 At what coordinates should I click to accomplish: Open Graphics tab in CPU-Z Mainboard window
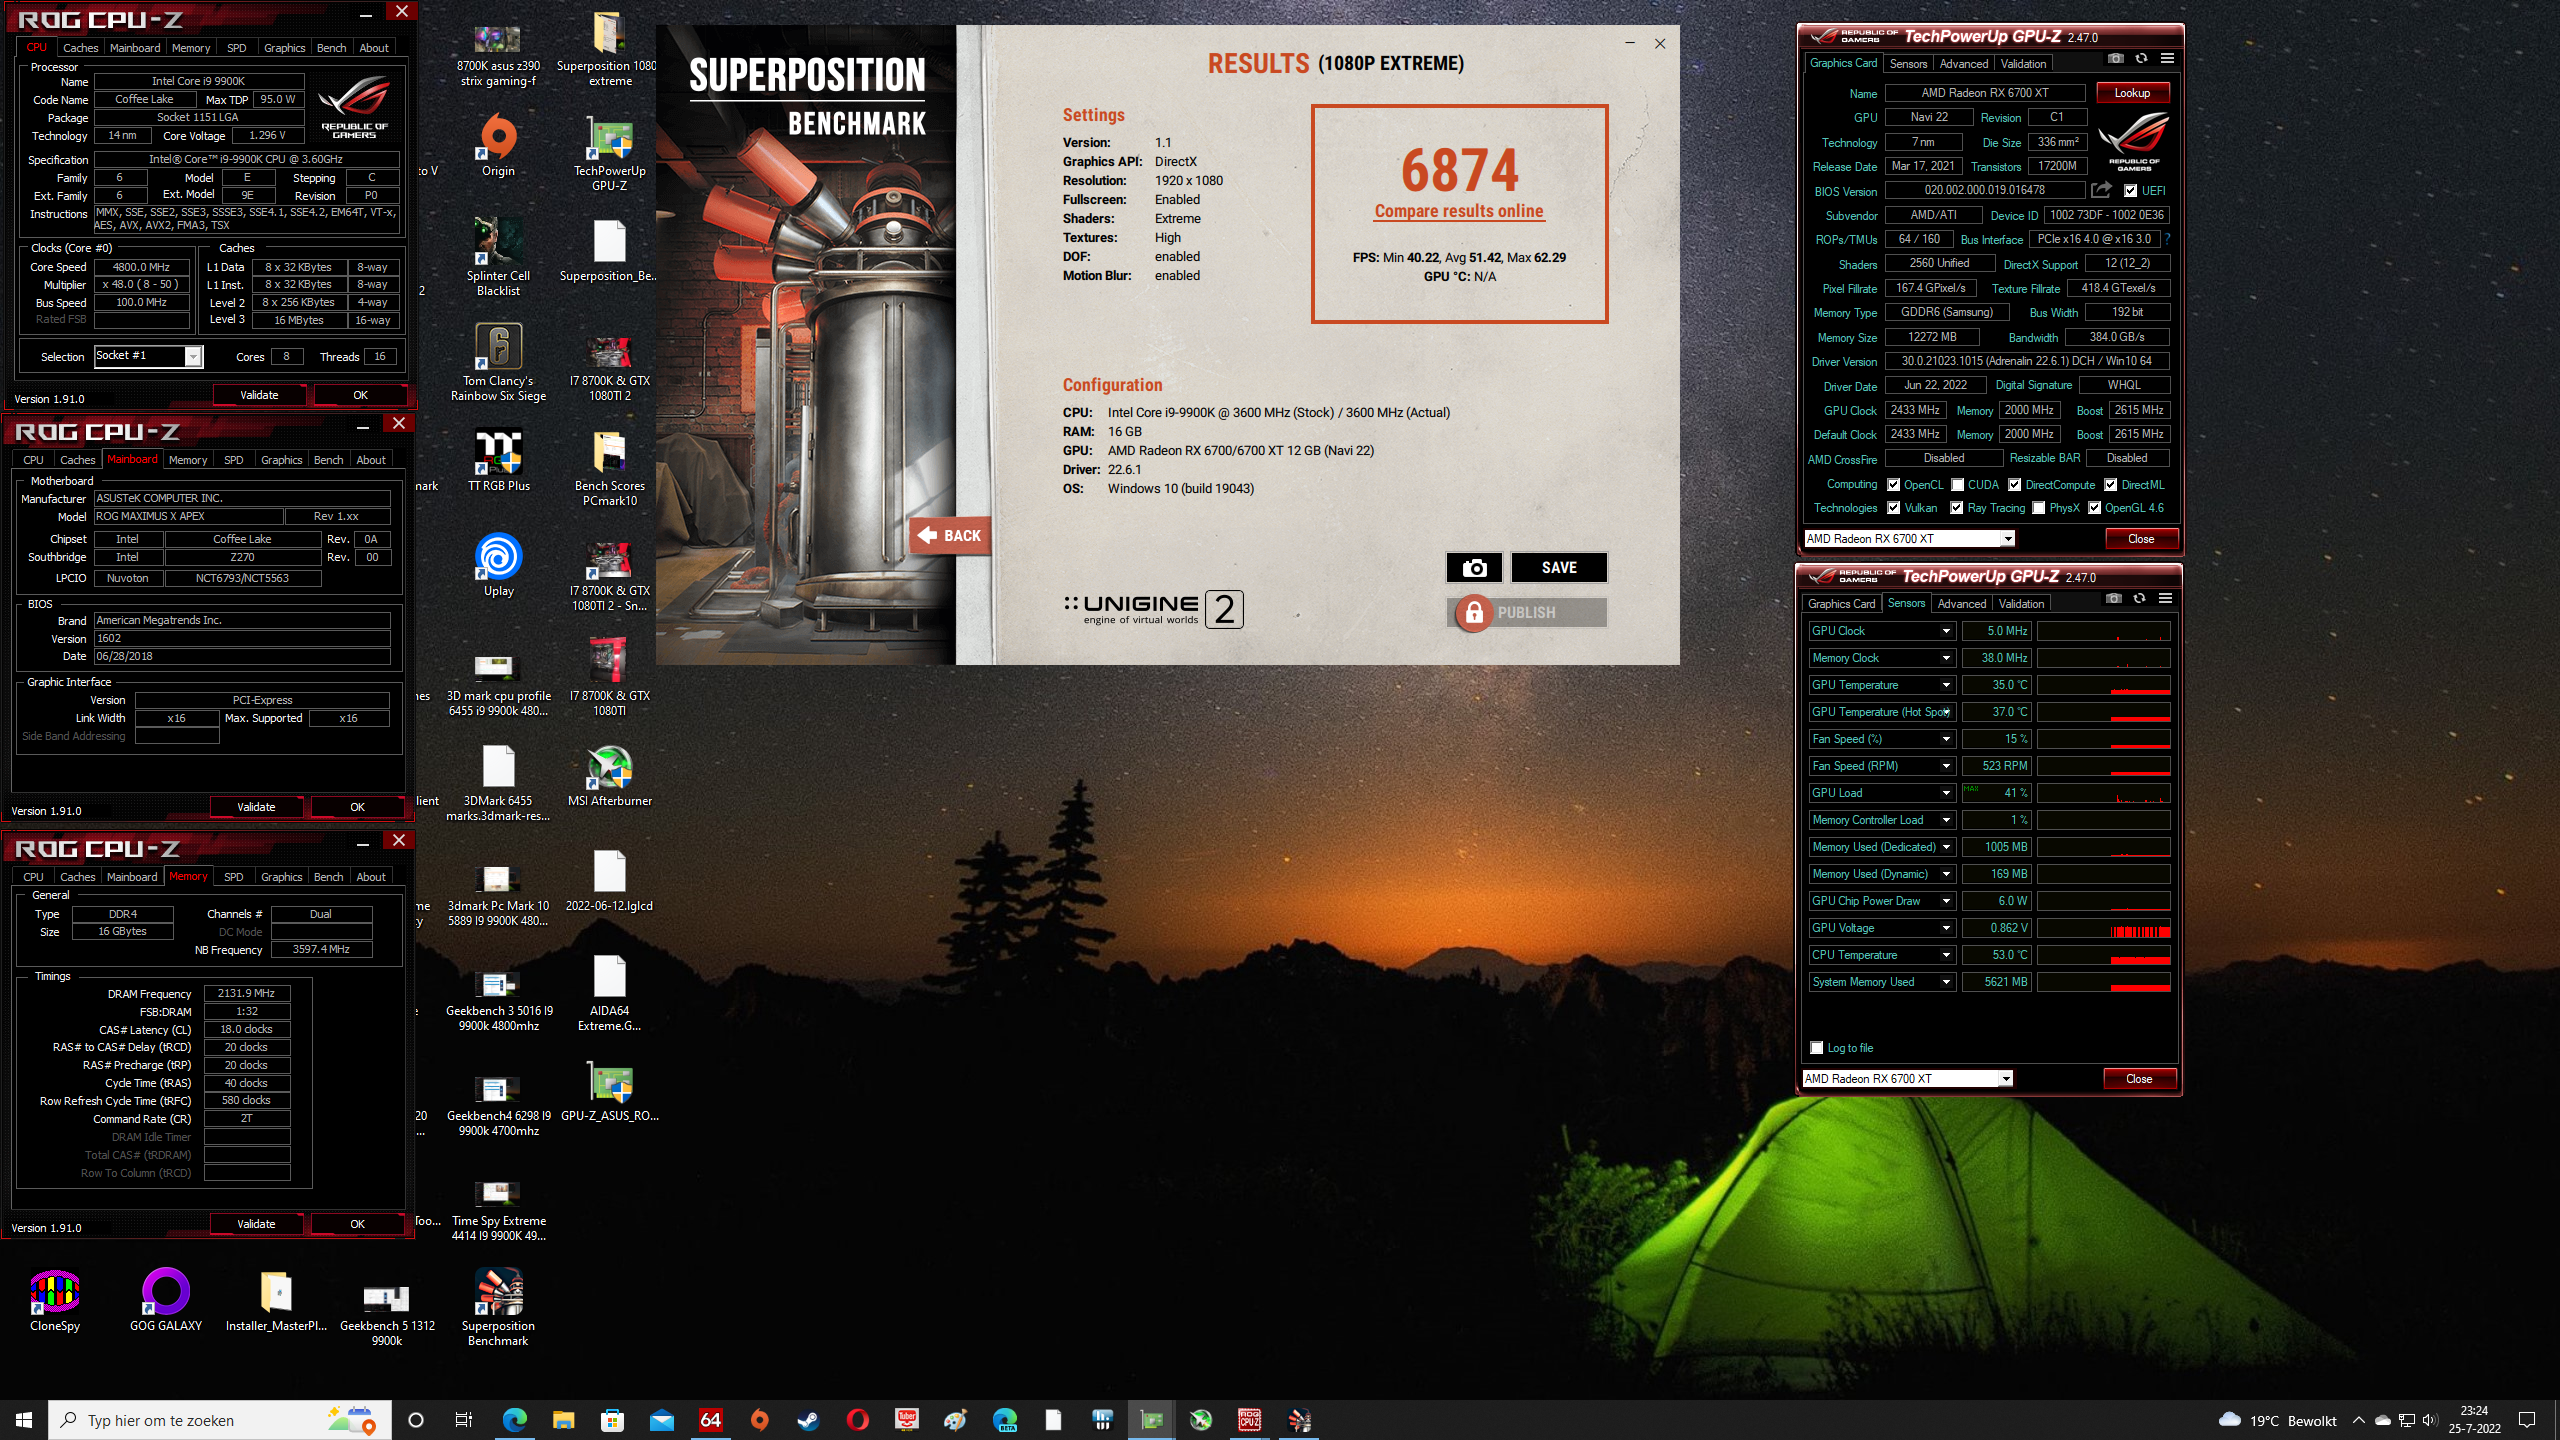point(281,460)
